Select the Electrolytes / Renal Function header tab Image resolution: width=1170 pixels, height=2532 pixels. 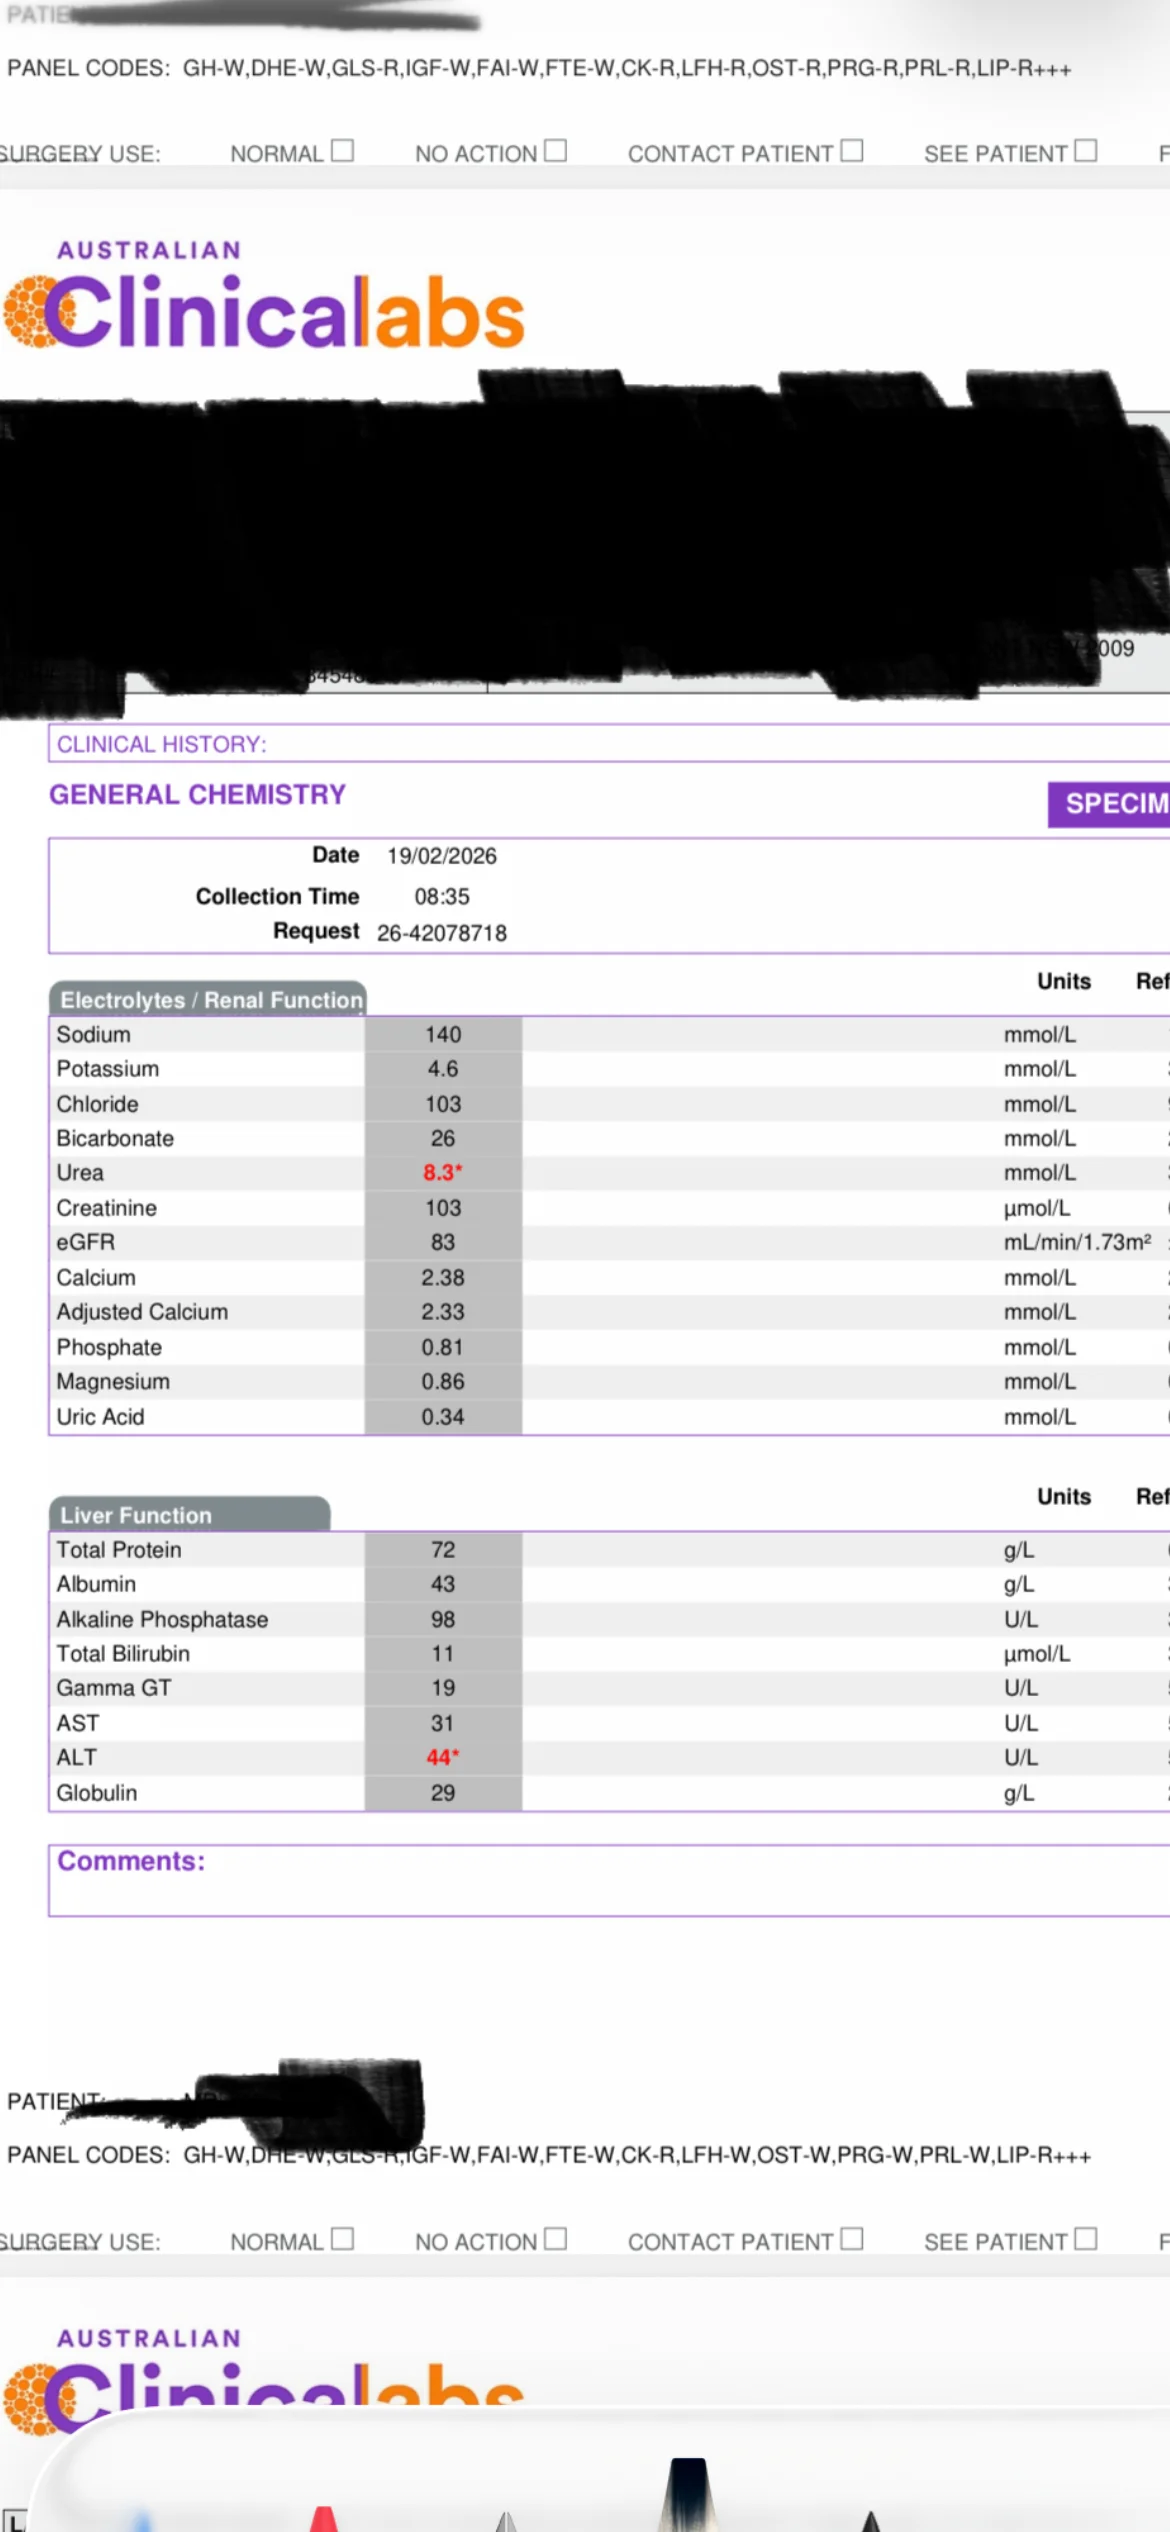click(x=208, y=1000)
